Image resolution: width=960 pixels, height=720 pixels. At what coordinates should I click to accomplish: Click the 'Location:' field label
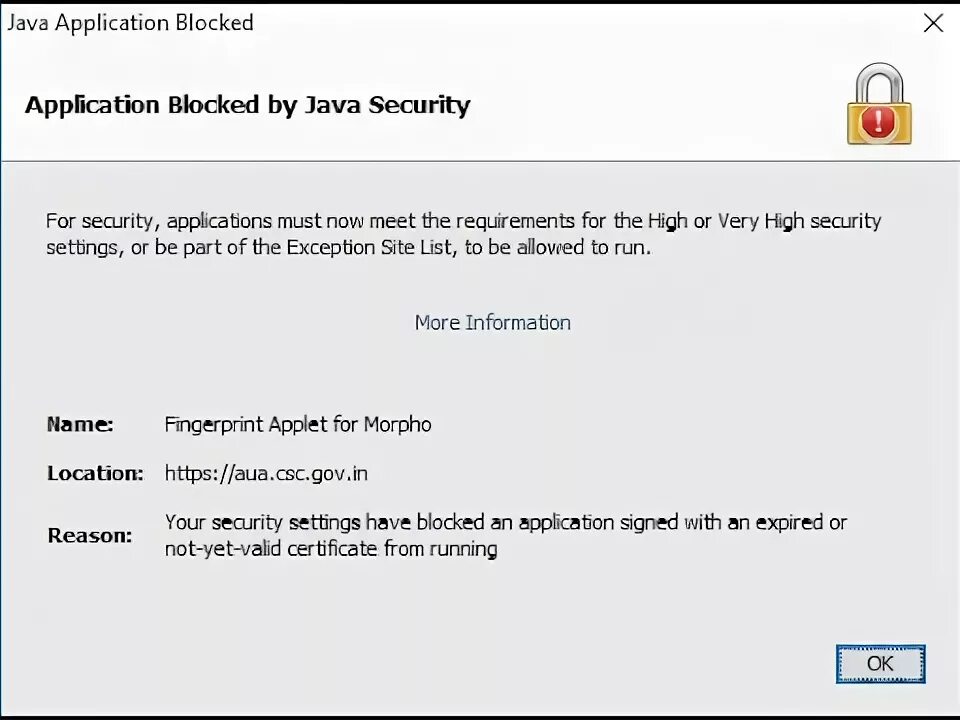(x=95, y=473)
